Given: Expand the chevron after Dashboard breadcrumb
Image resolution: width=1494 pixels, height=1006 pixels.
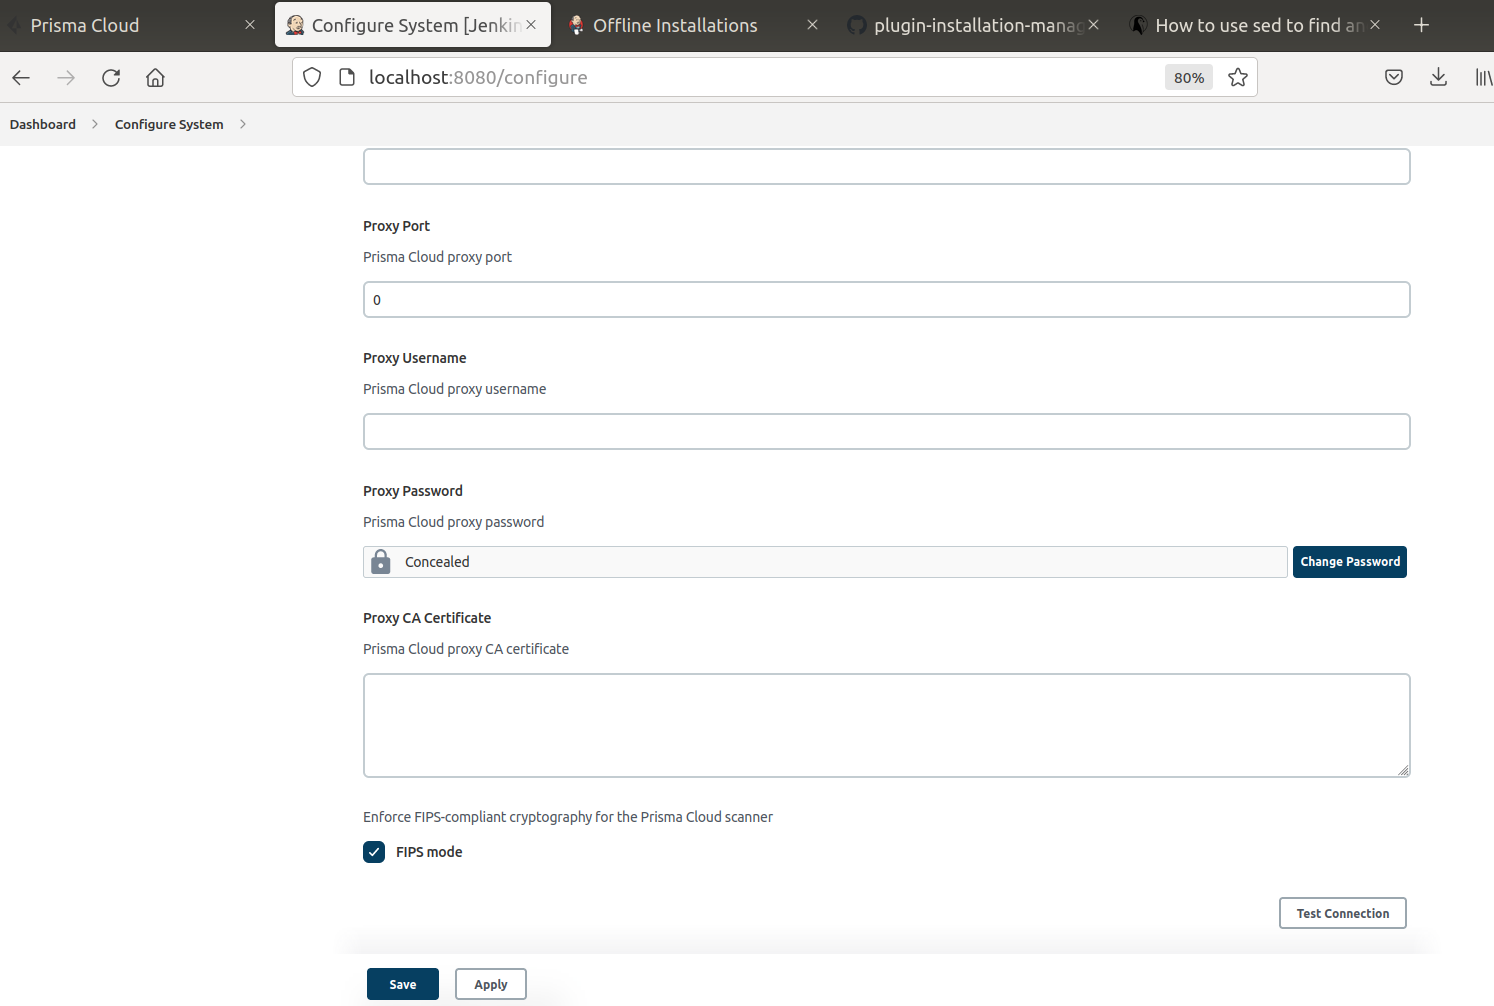Looking at the screenshot, I should pyautogui.click(x=95, y=124).
